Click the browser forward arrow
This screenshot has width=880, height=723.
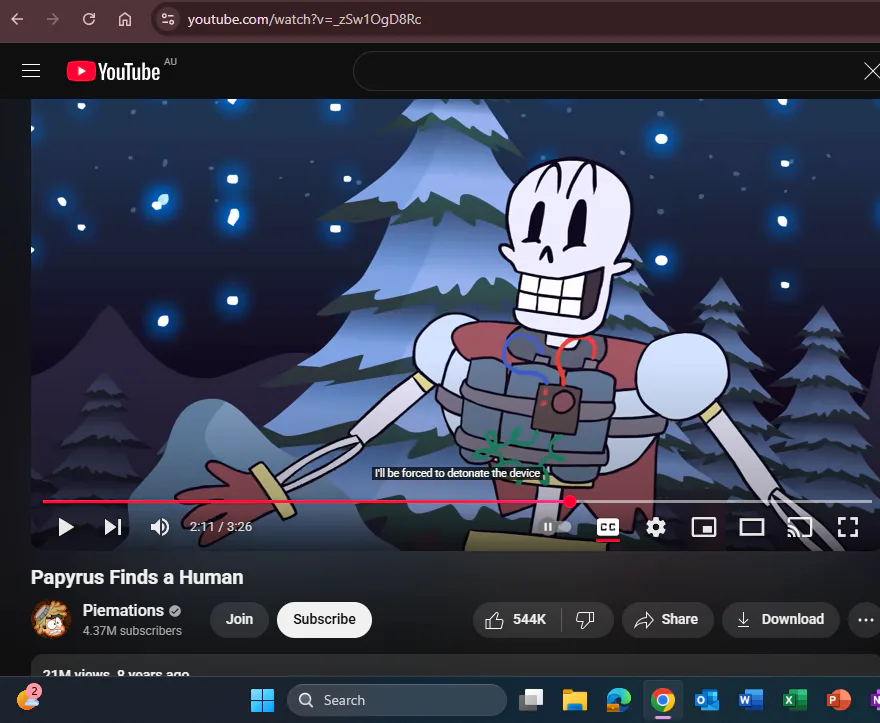pyautogui.click(x=53, y=19)
